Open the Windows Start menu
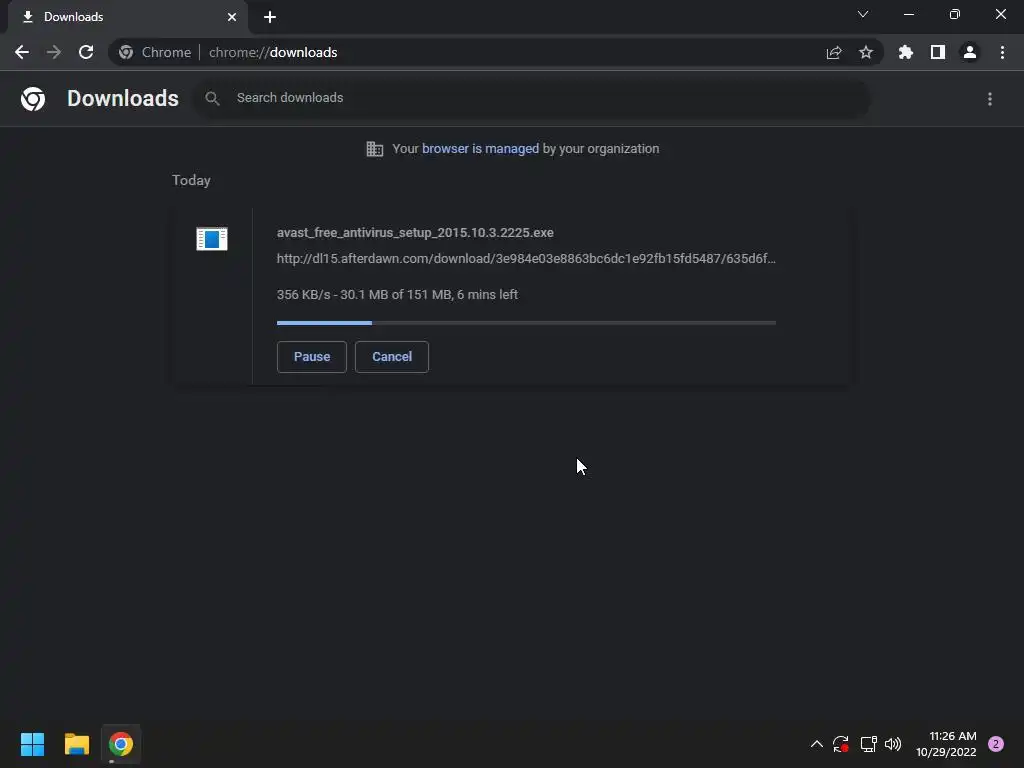The width and height of the screenshot is (1024, 768). point(32,744)
